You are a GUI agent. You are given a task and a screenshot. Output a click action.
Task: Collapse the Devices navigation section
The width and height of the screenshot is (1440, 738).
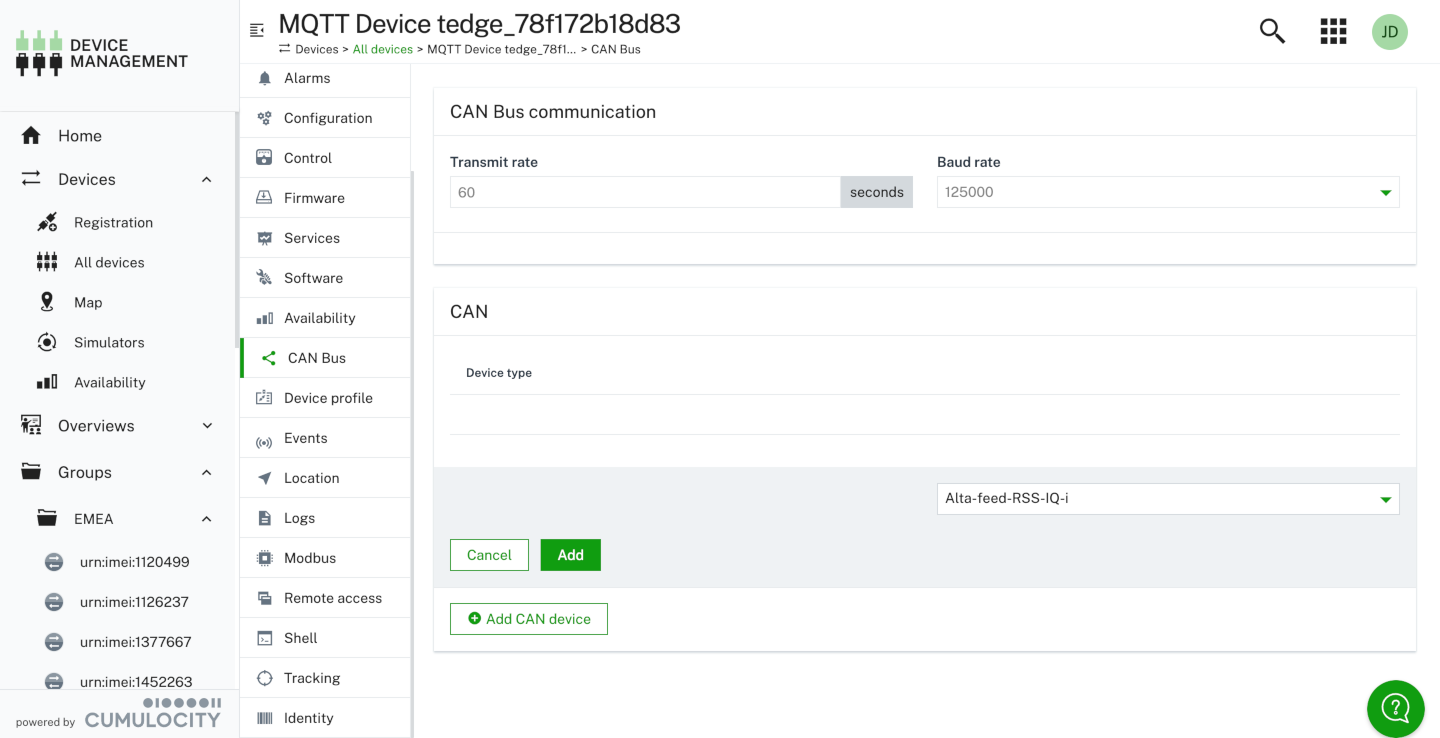pyautogui.click(x=206, y=180)
